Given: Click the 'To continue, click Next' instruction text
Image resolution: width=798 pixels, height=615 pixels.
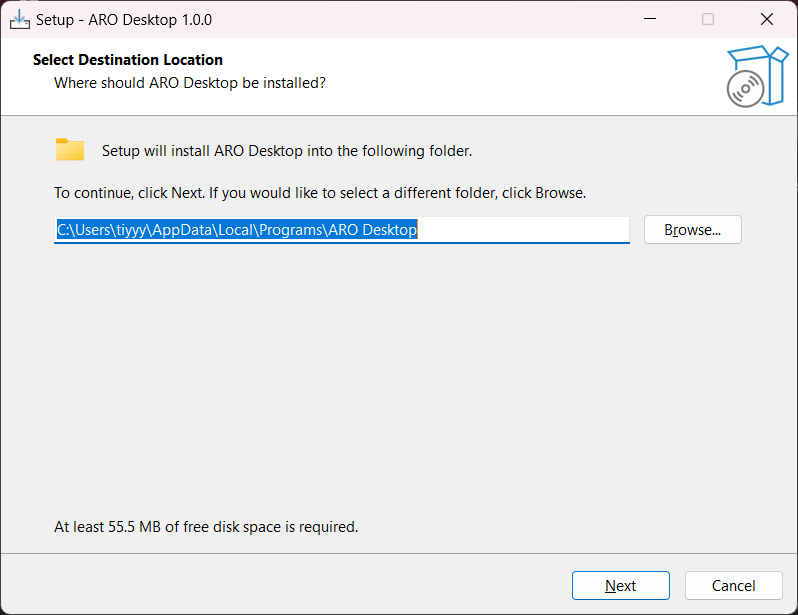Looking at the screenshot, I should pos(320,193).
